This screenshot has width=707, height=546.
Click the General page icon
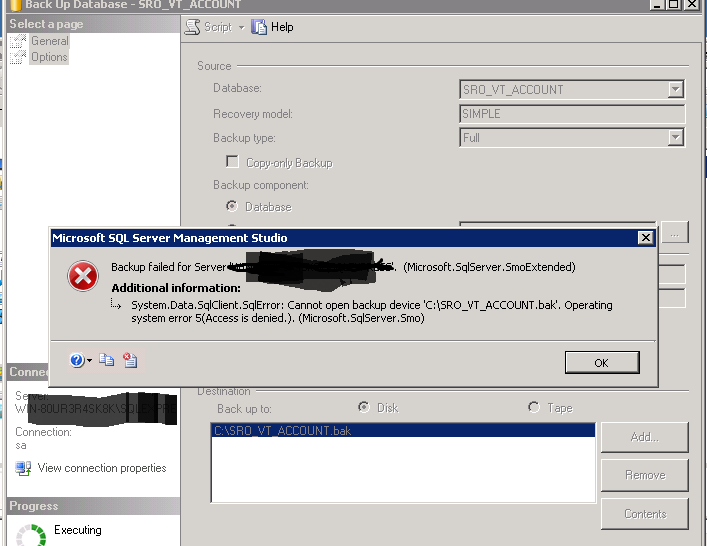point(18,41)
